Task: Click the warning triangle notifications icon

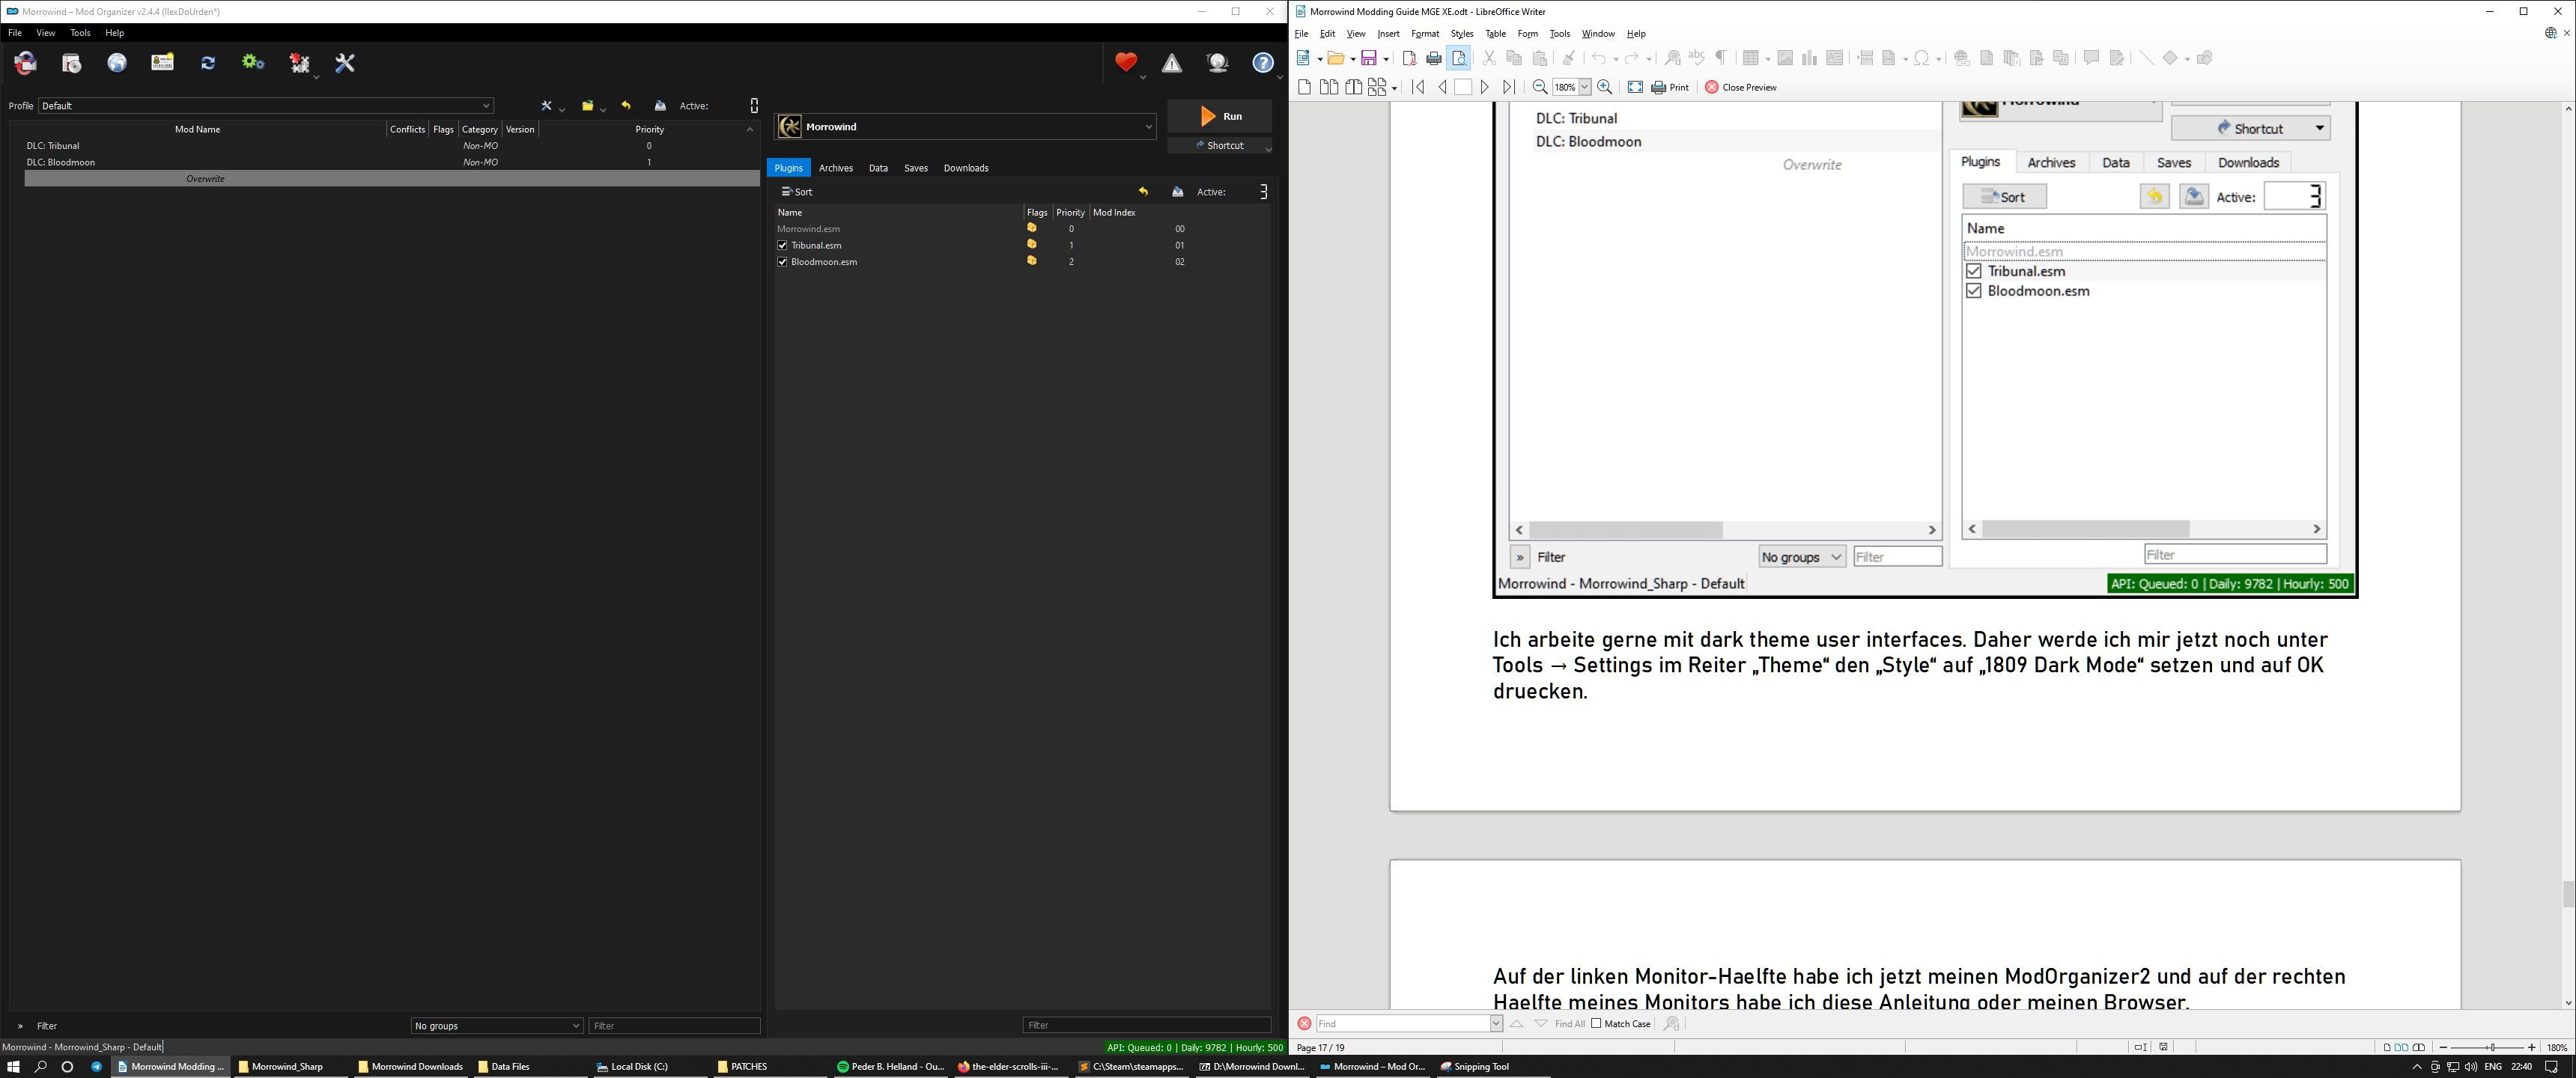Action: pyautogui.click(x=1172, y=64)
